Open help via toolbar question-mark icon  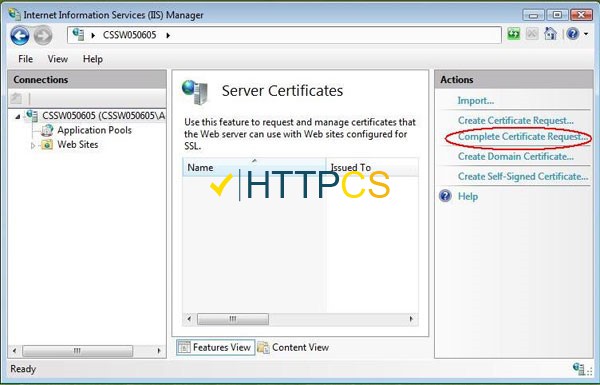[x=573, y=34]
